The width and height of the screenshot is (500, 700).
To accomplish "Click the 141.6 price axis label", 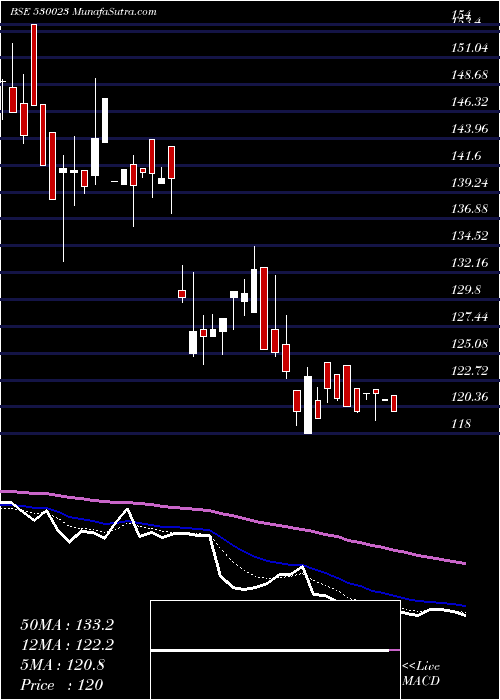I will coord(467,156).
